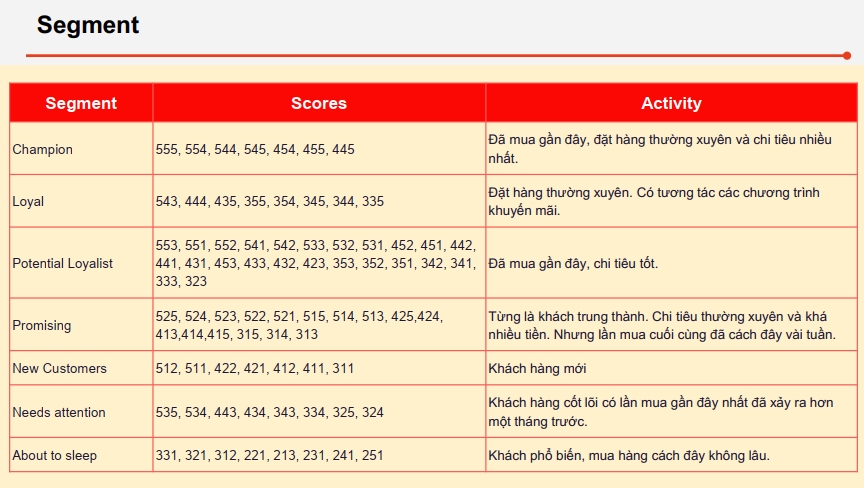The width and height of the screenshot is (864, 488).
Task: Select the scores cell beginning with 553, 551
Action: coord(316,263)
